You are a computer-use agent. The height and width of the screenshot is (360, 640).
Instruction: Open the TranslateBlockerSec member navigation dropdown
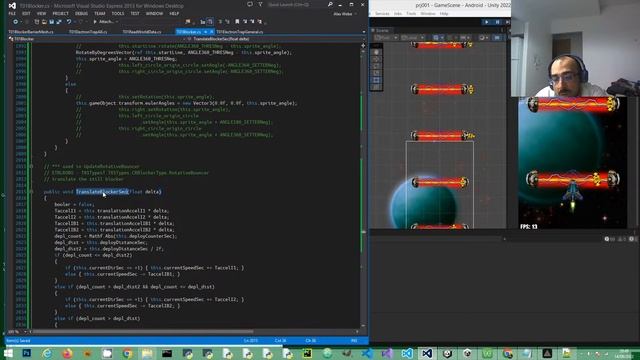pos(274,39)
